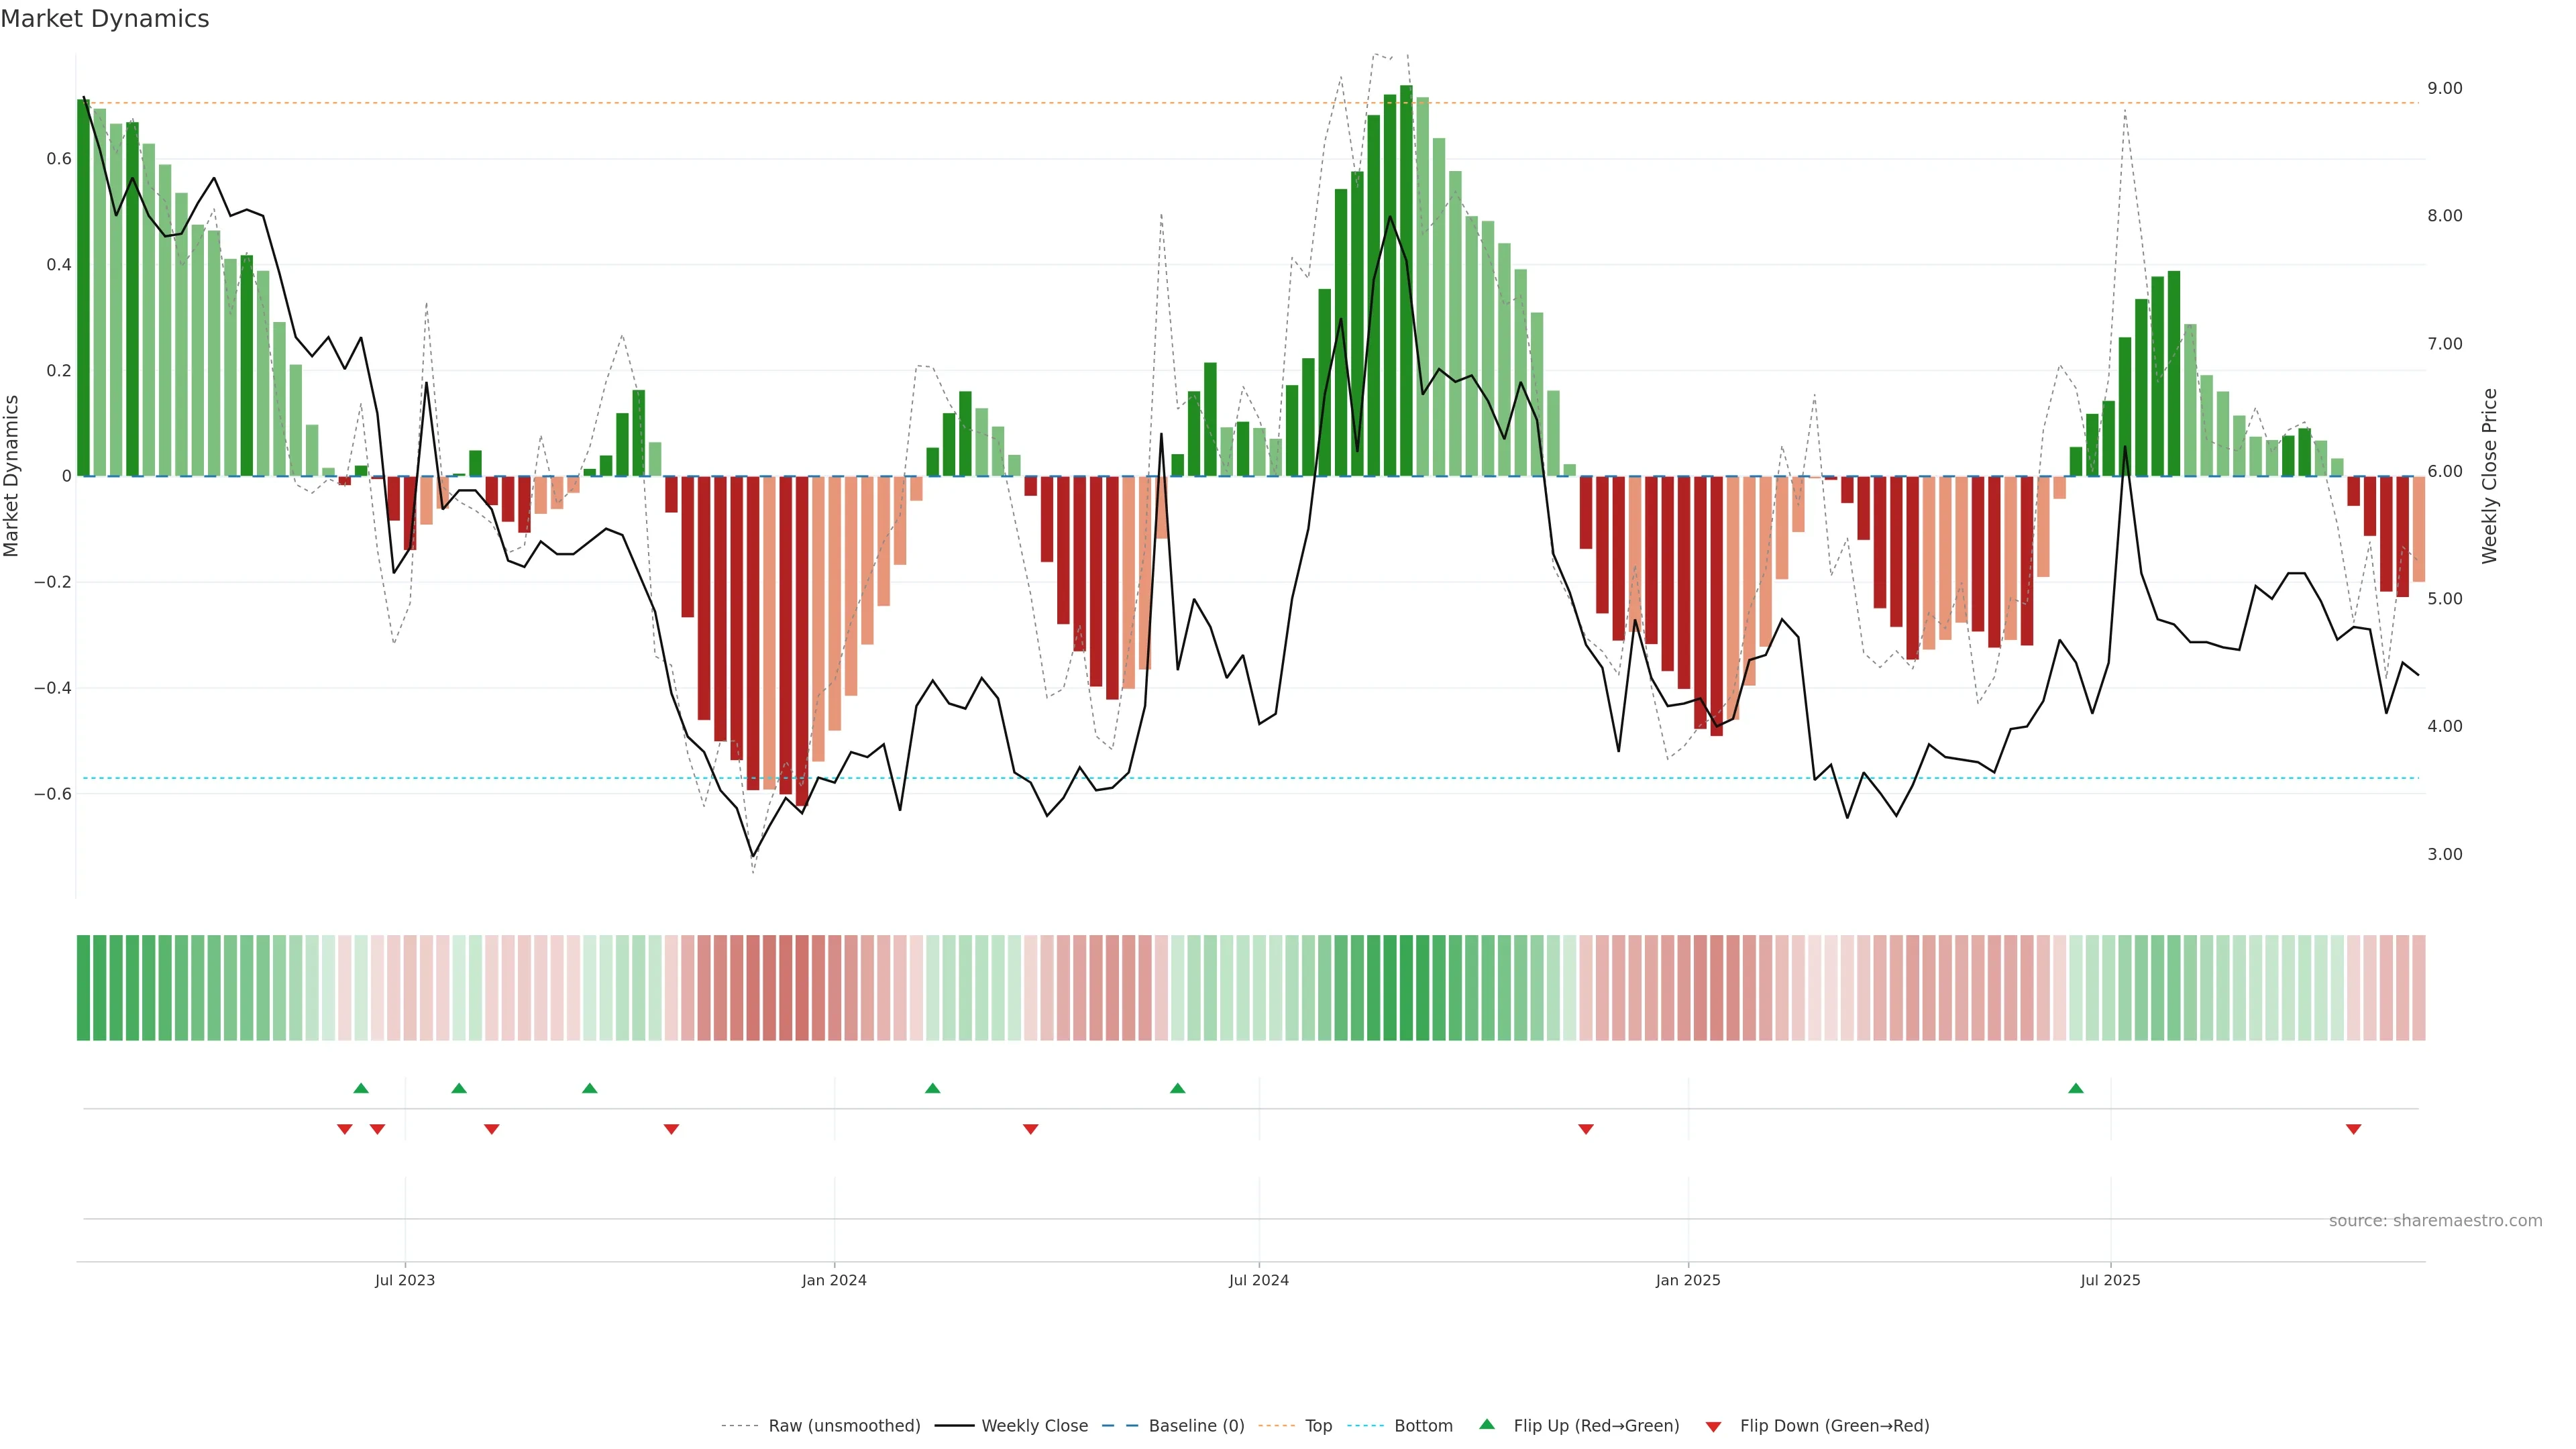Toggle the Weekly Close legend entry

tap(1034, 1426)
